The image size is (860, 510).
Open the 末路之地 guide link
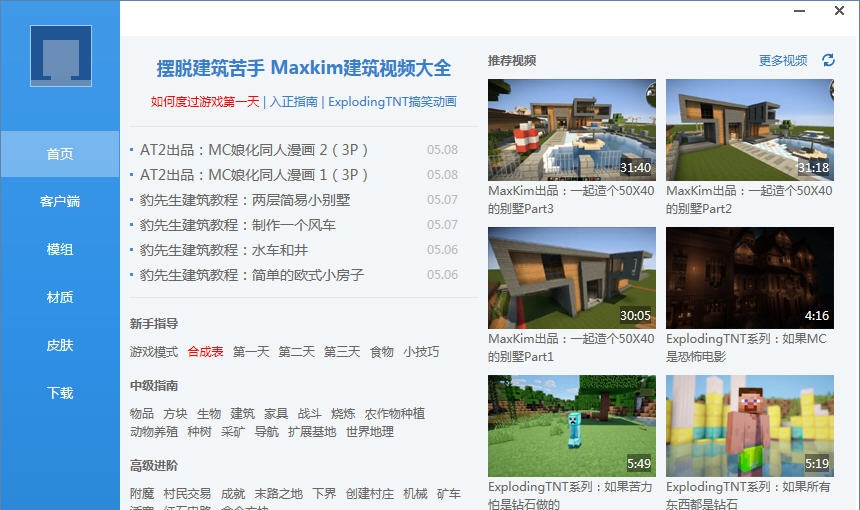[x=279, y=494]
